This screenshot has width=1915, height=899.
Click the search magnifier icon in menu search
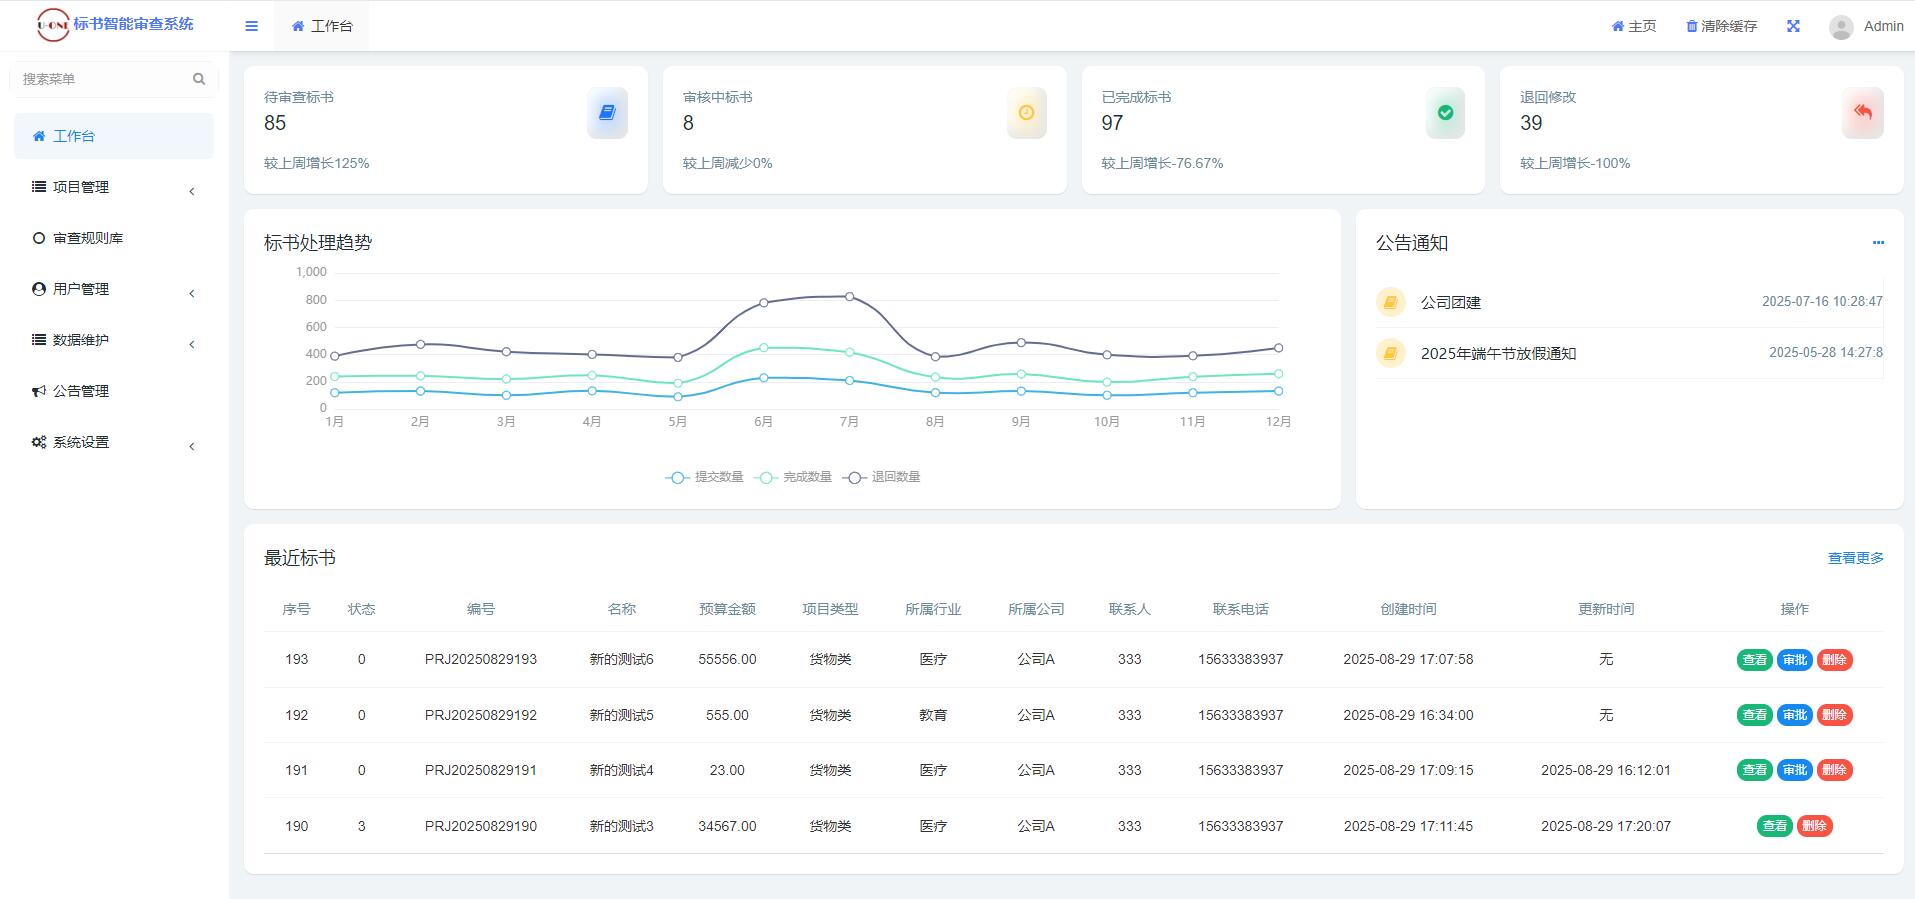pos(199,79)
